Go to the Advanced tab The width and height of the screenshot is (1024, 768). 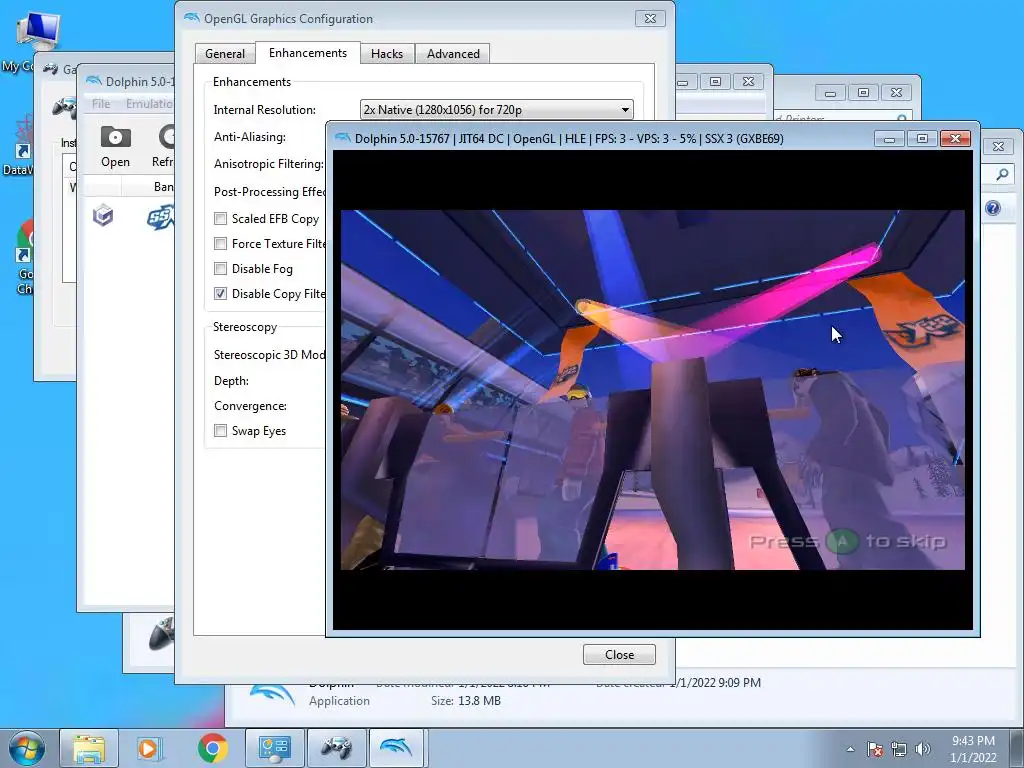coord(453,54)
